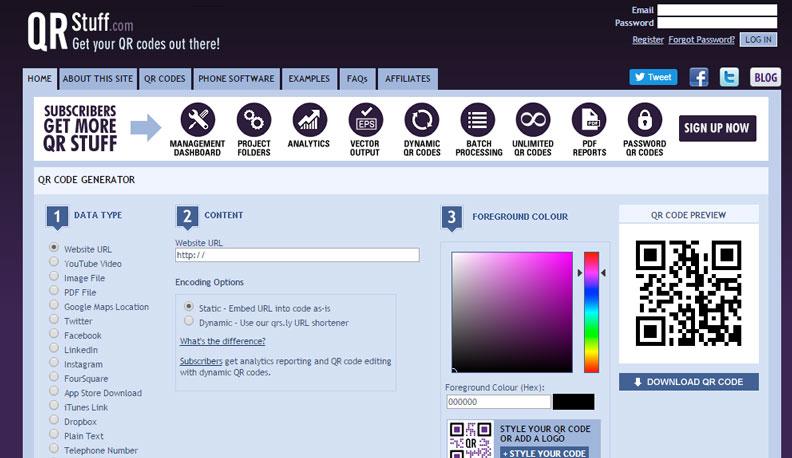Select the Twitter data type radio
The image size is (792, 458).
(54, 319)
